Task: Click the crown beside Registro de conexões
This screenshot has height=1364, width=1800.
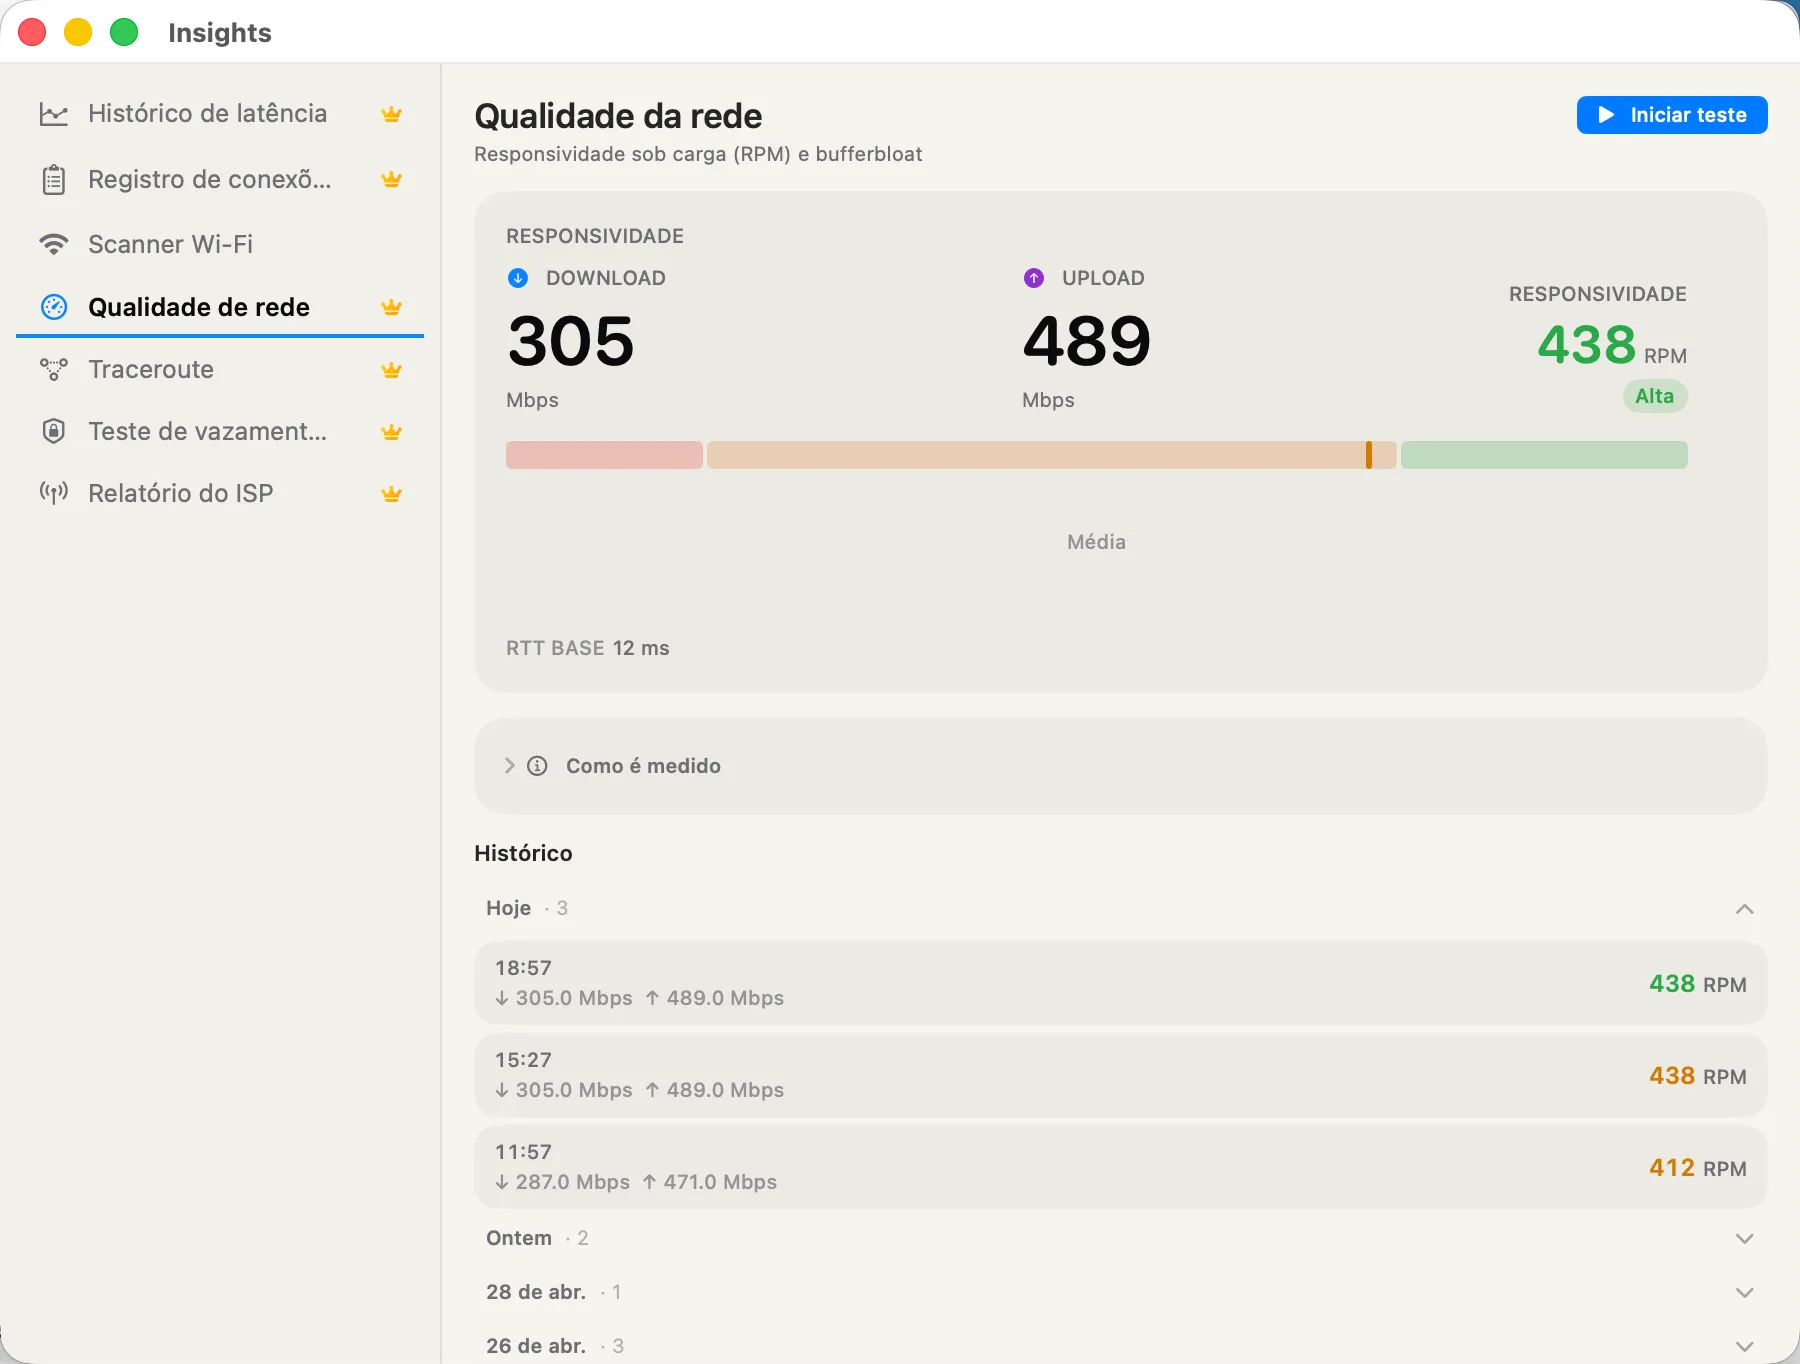Action: point(391,180)
